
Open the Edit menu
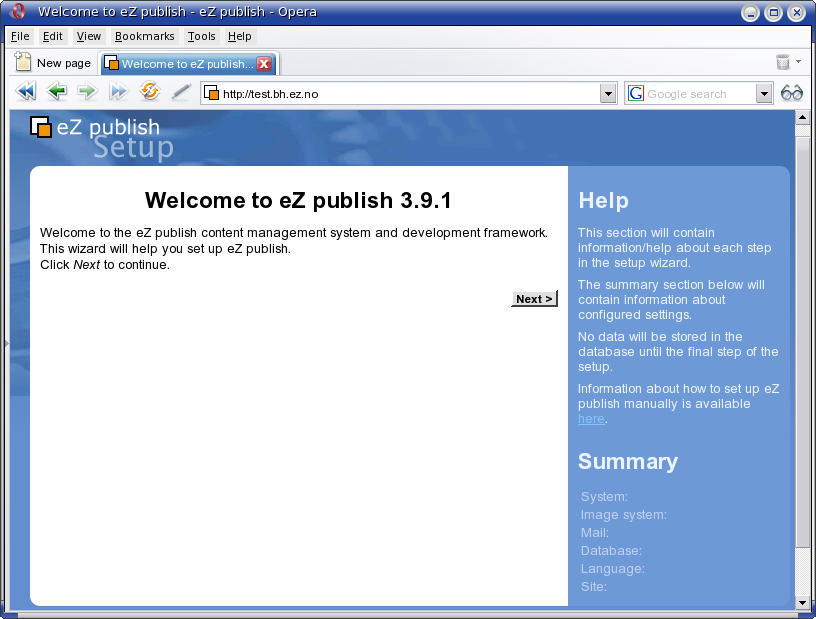(x=53, y=36)
